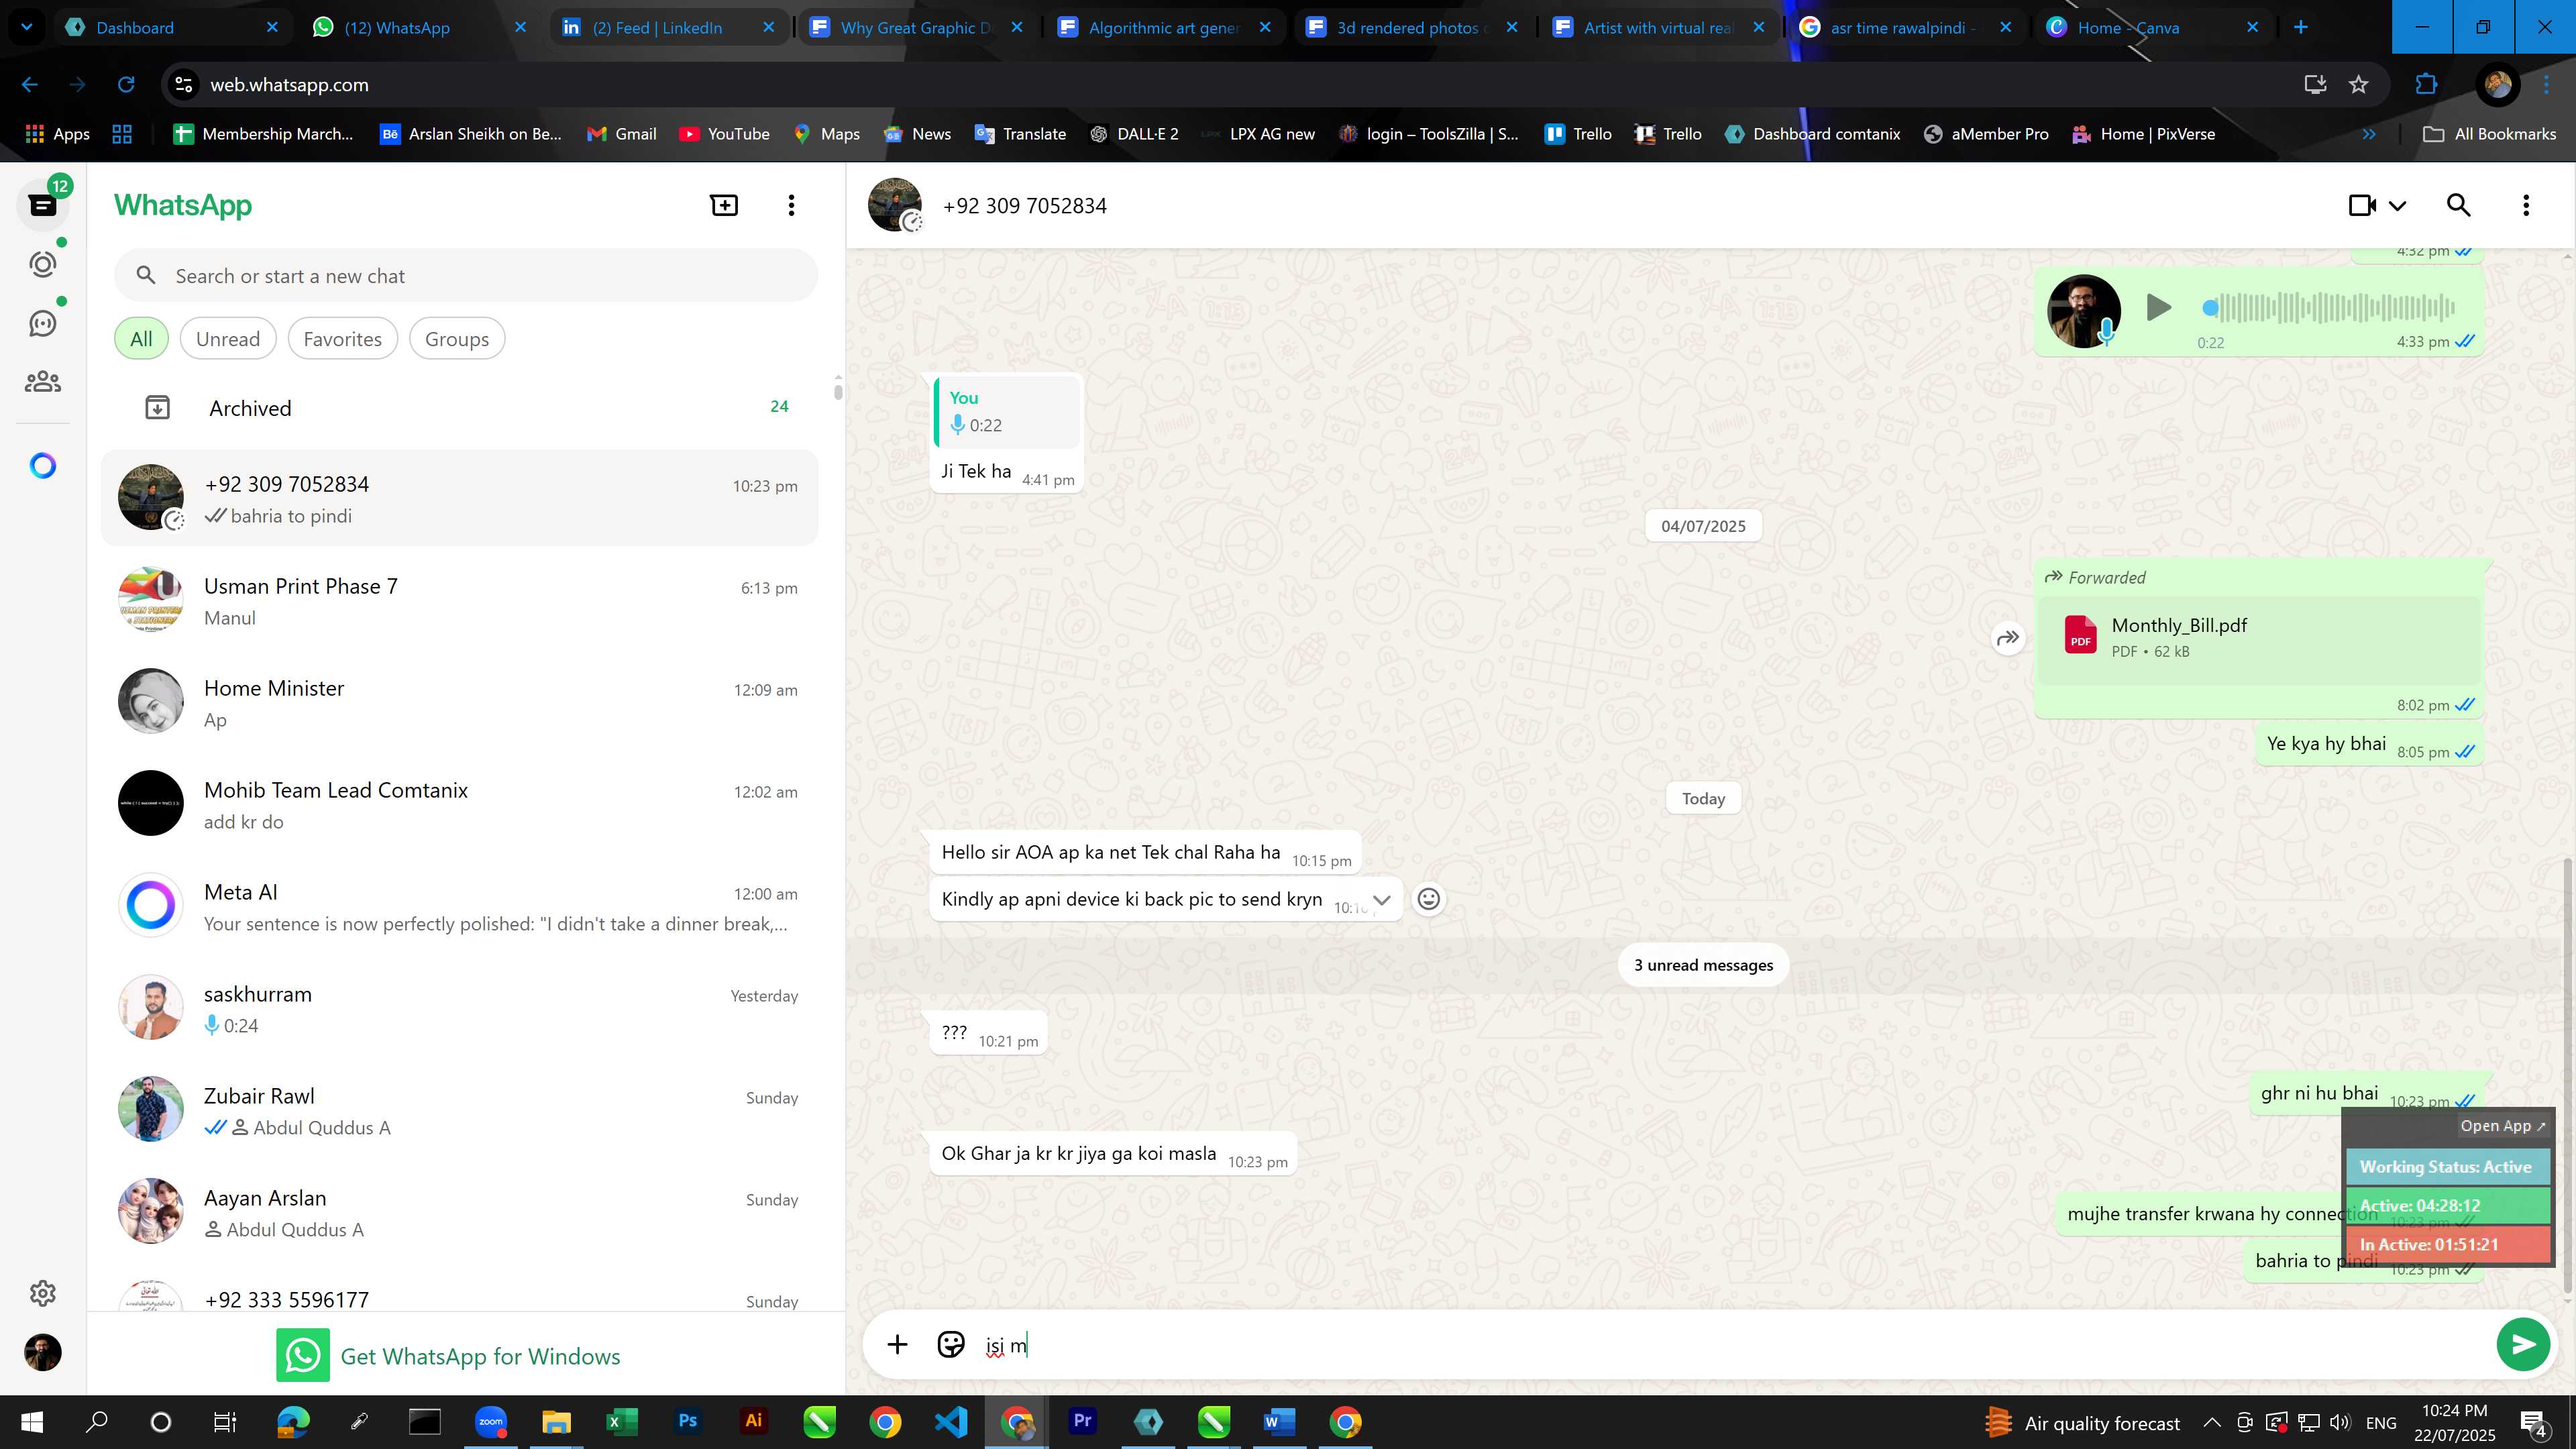Open the Usman Print Phase 7 chat
Screen dimensions: 2576x1449
pos(460,600)
